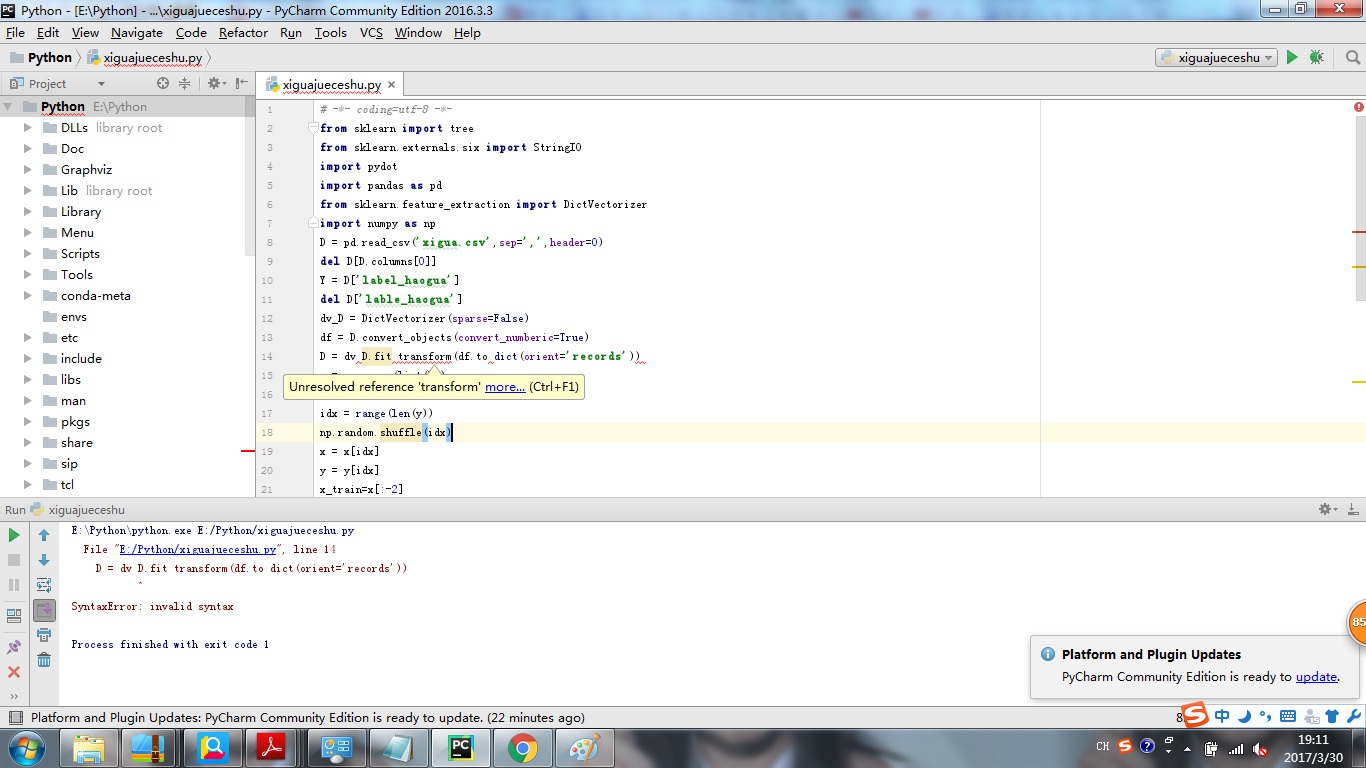
Task: Collapse the Python root project node
Action: pyautogui.click(x=8, y=107)
